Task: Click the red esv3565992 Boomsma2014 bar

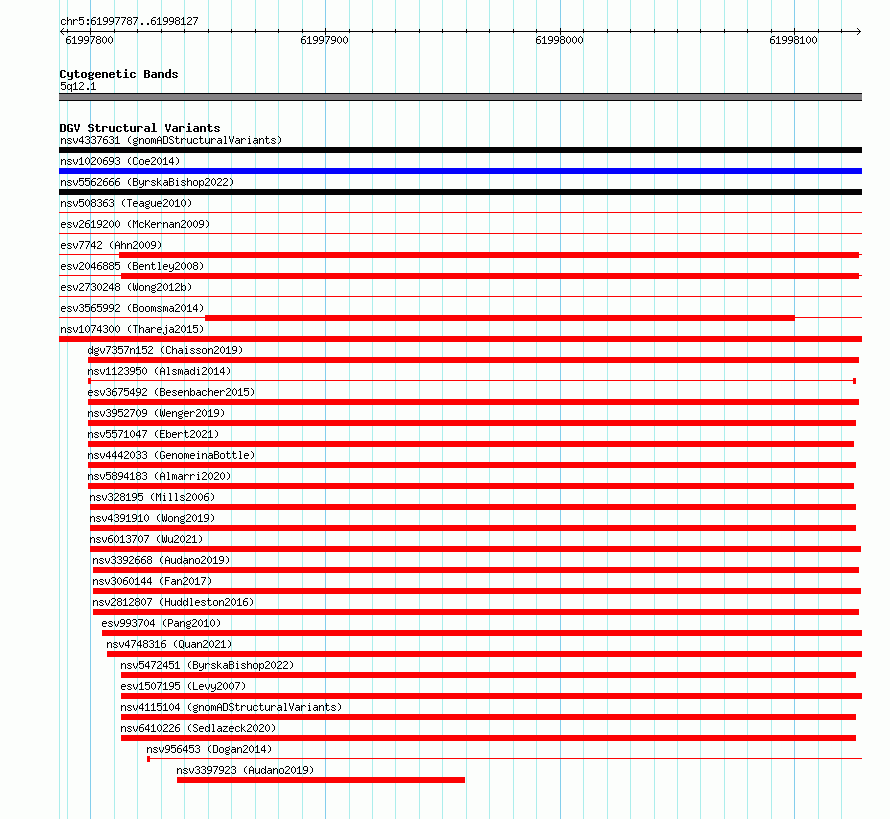Action: [x=499, y=318]
